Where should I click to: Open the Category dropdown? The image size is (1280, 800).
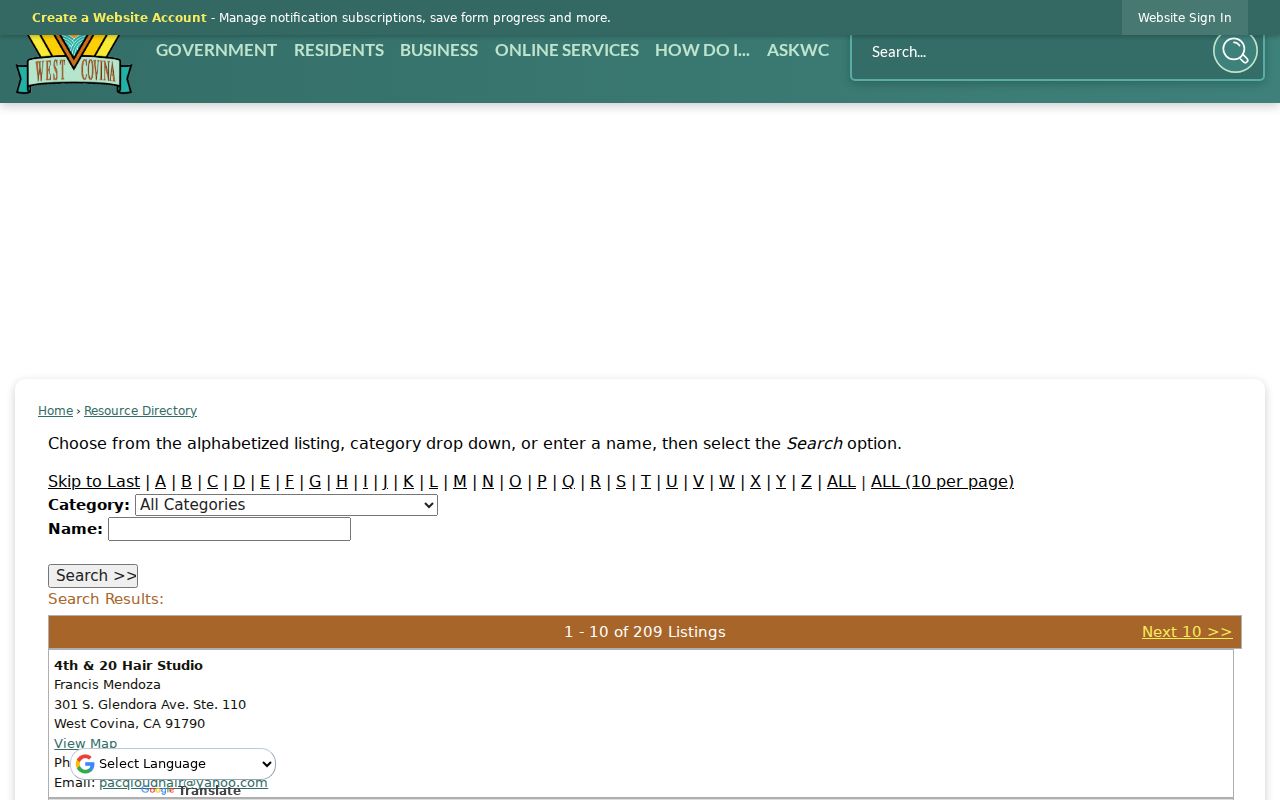[286, 505]
